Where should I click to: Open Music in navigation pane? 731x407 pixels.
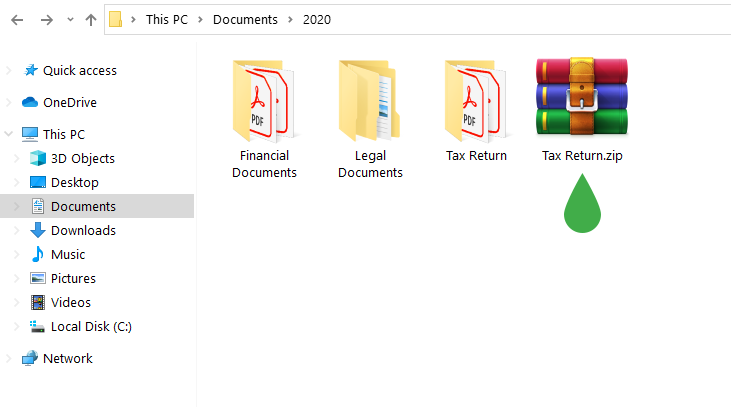tap(68, 255)
